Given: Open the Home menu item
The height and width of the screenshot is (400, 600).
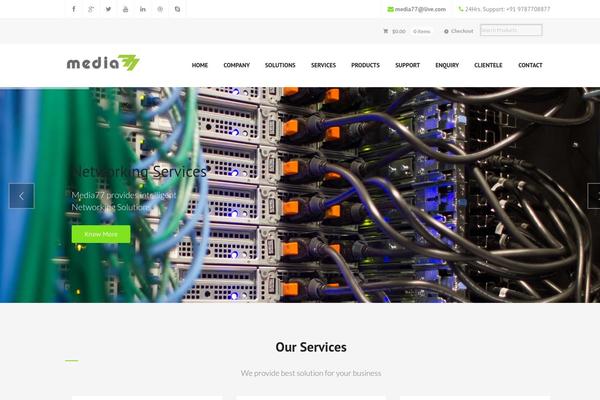Looking at the screenshot, I should [x=200, y=65].
